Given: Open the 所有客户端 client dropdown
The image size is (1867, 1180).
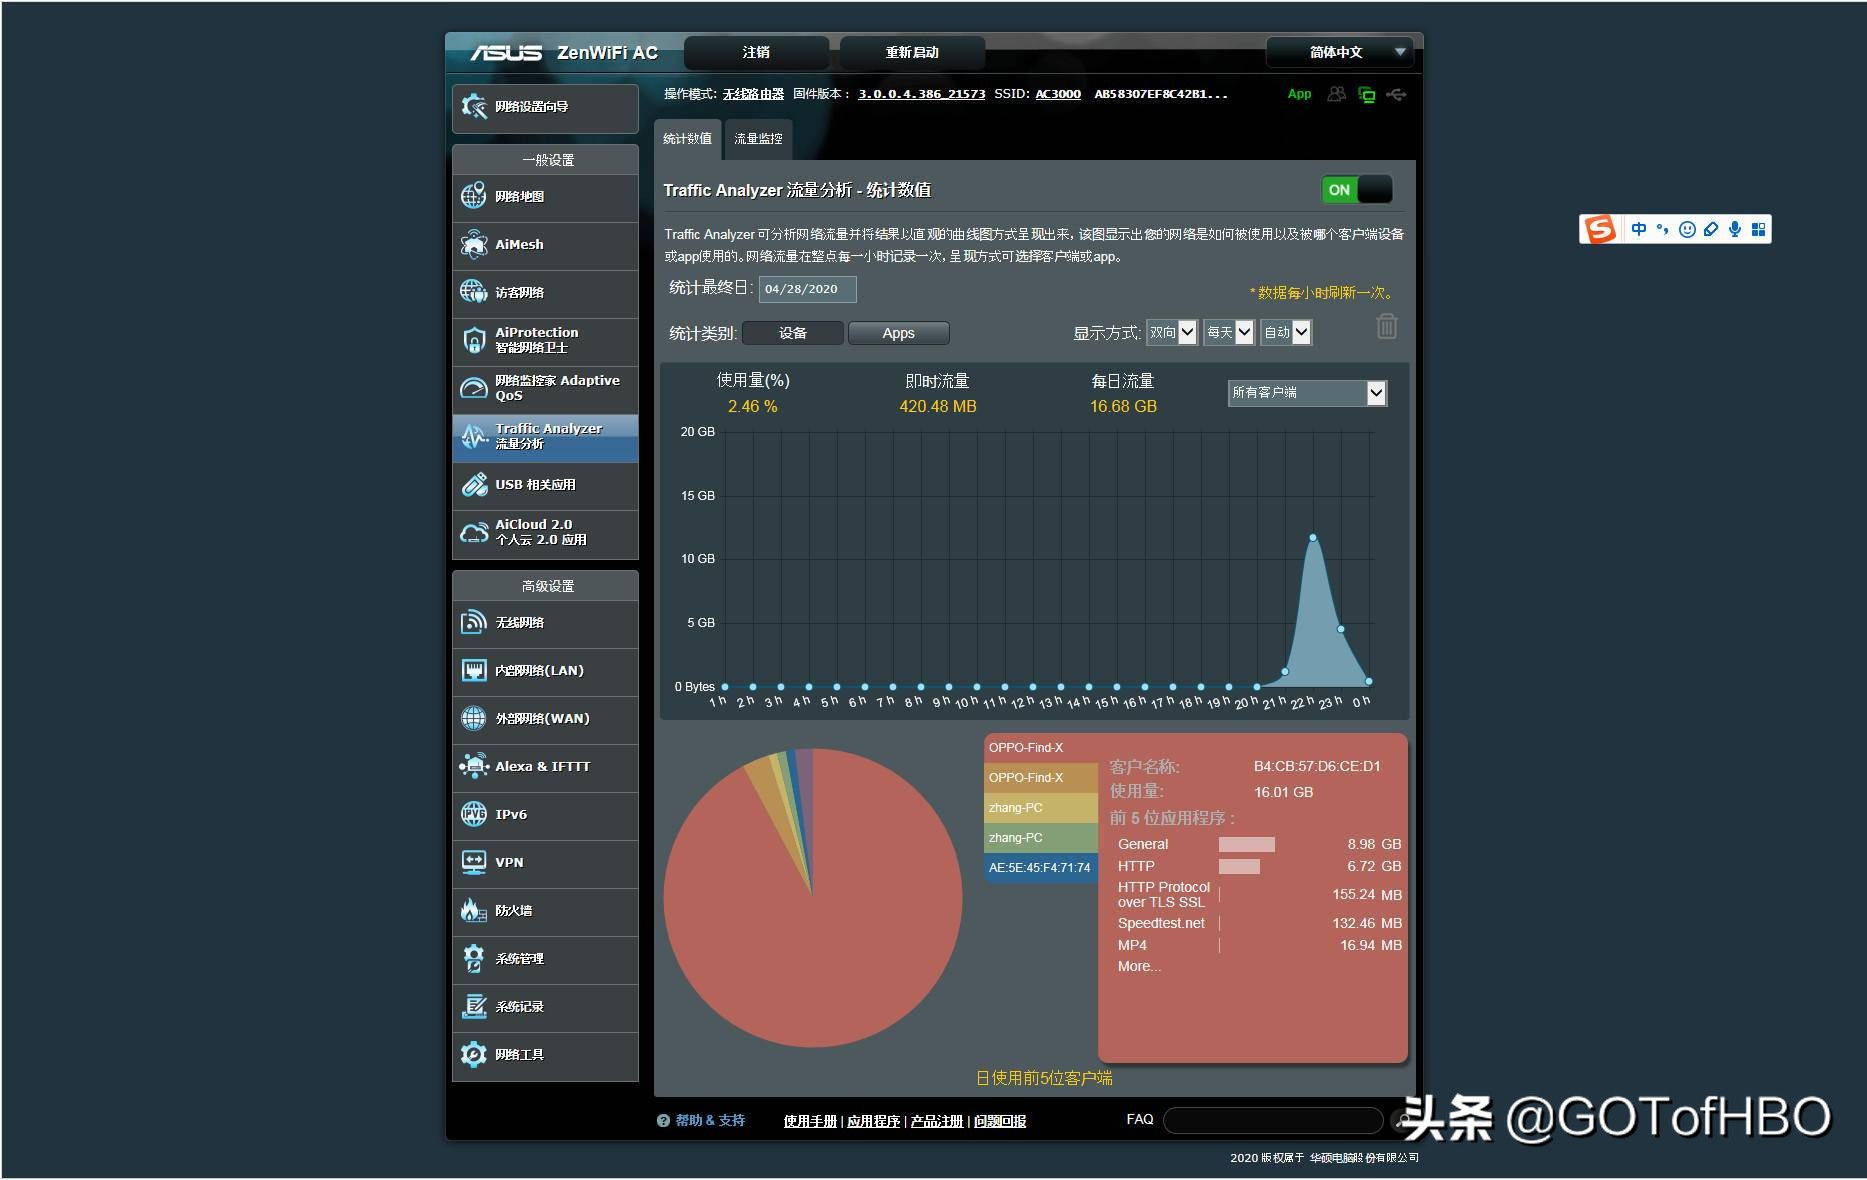Looking at the screenshot, I should 1307,393.
